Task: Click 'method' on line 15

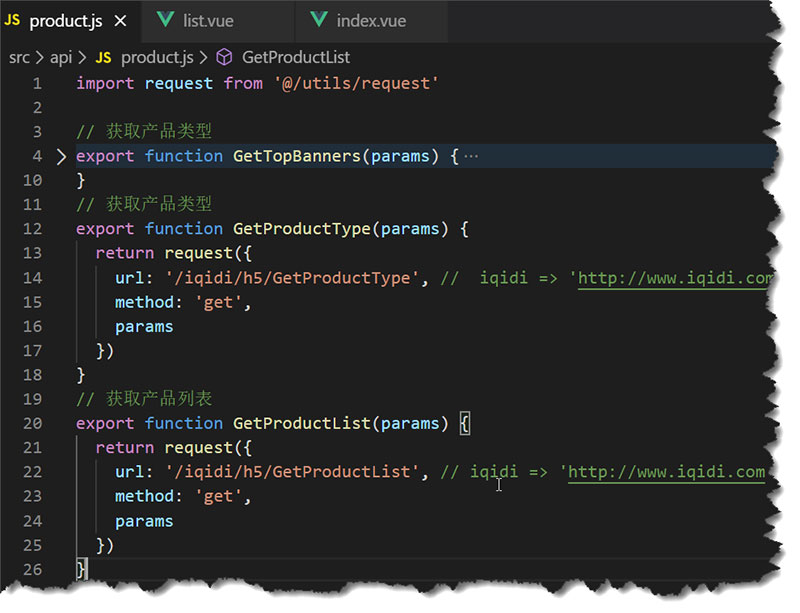Action: coord(144,303)
